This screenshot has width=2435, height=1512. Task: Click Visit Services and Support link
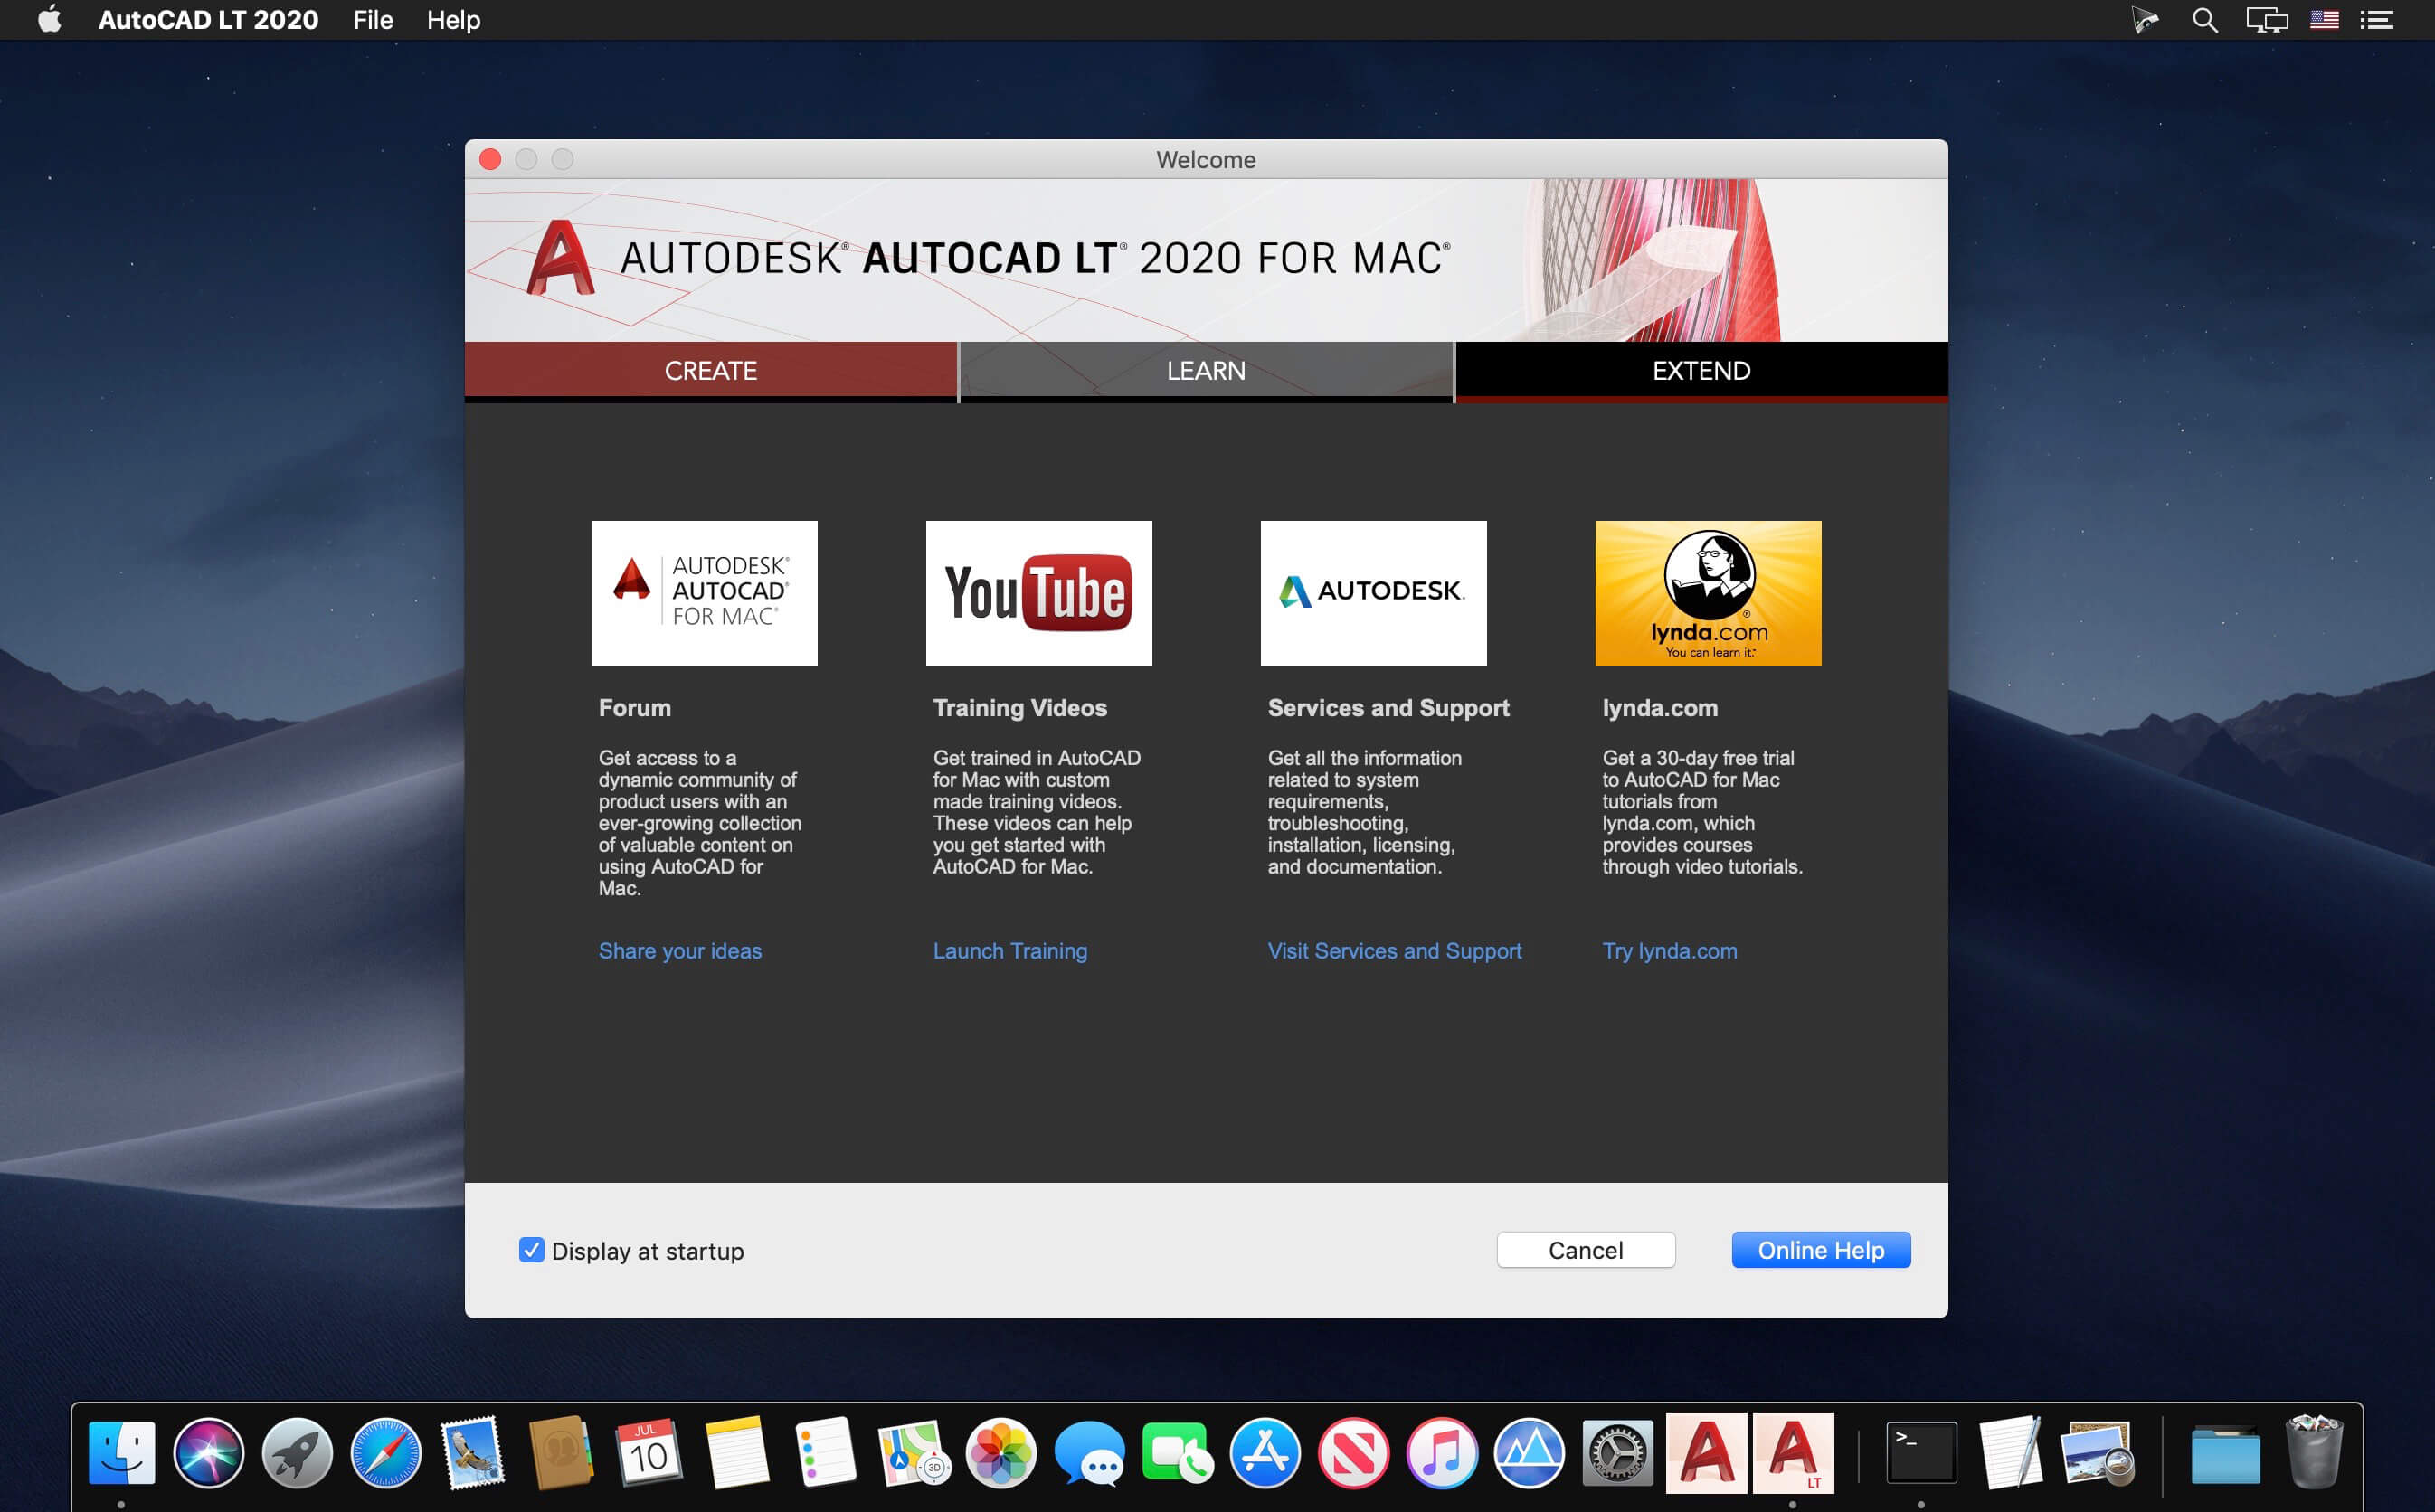pos(1392,950)
